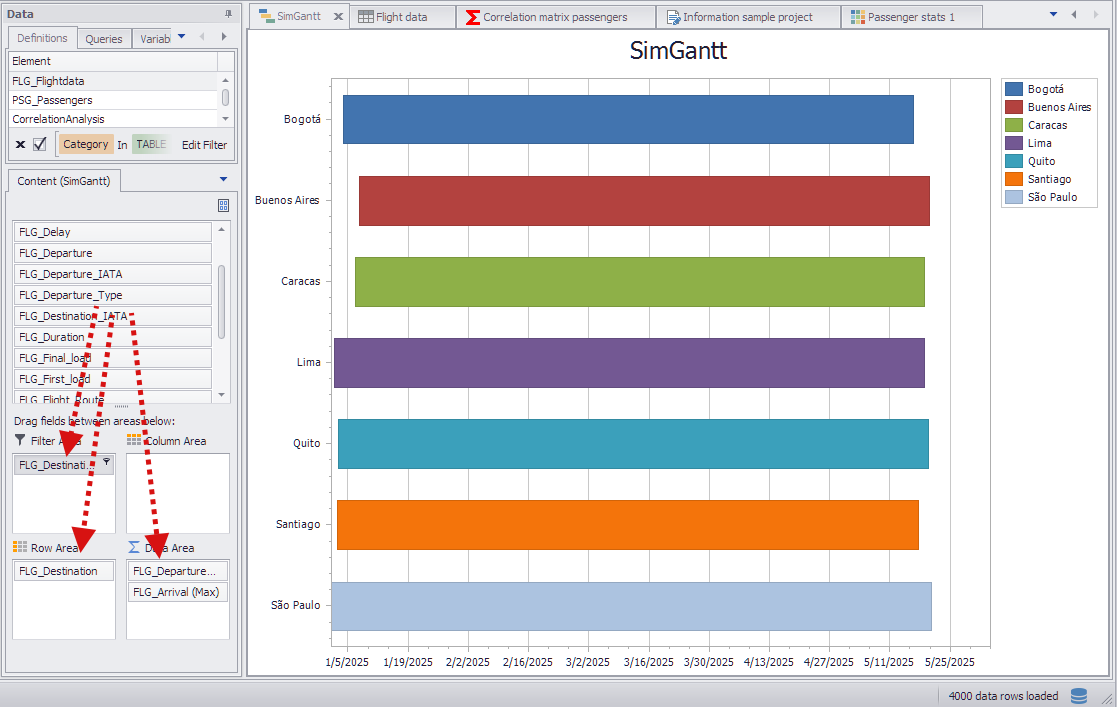This screenshot has width=1117, height=707.
Task: Select the Category filter condition token
Action: 85,145
